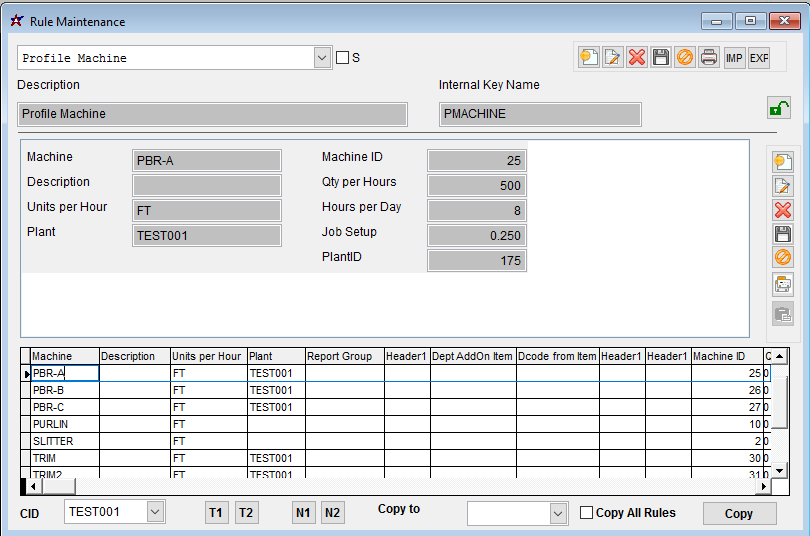Click the red X delete icon in top toolbar
The height and width of the screenshot is (536, 810).
pos(637,57)
